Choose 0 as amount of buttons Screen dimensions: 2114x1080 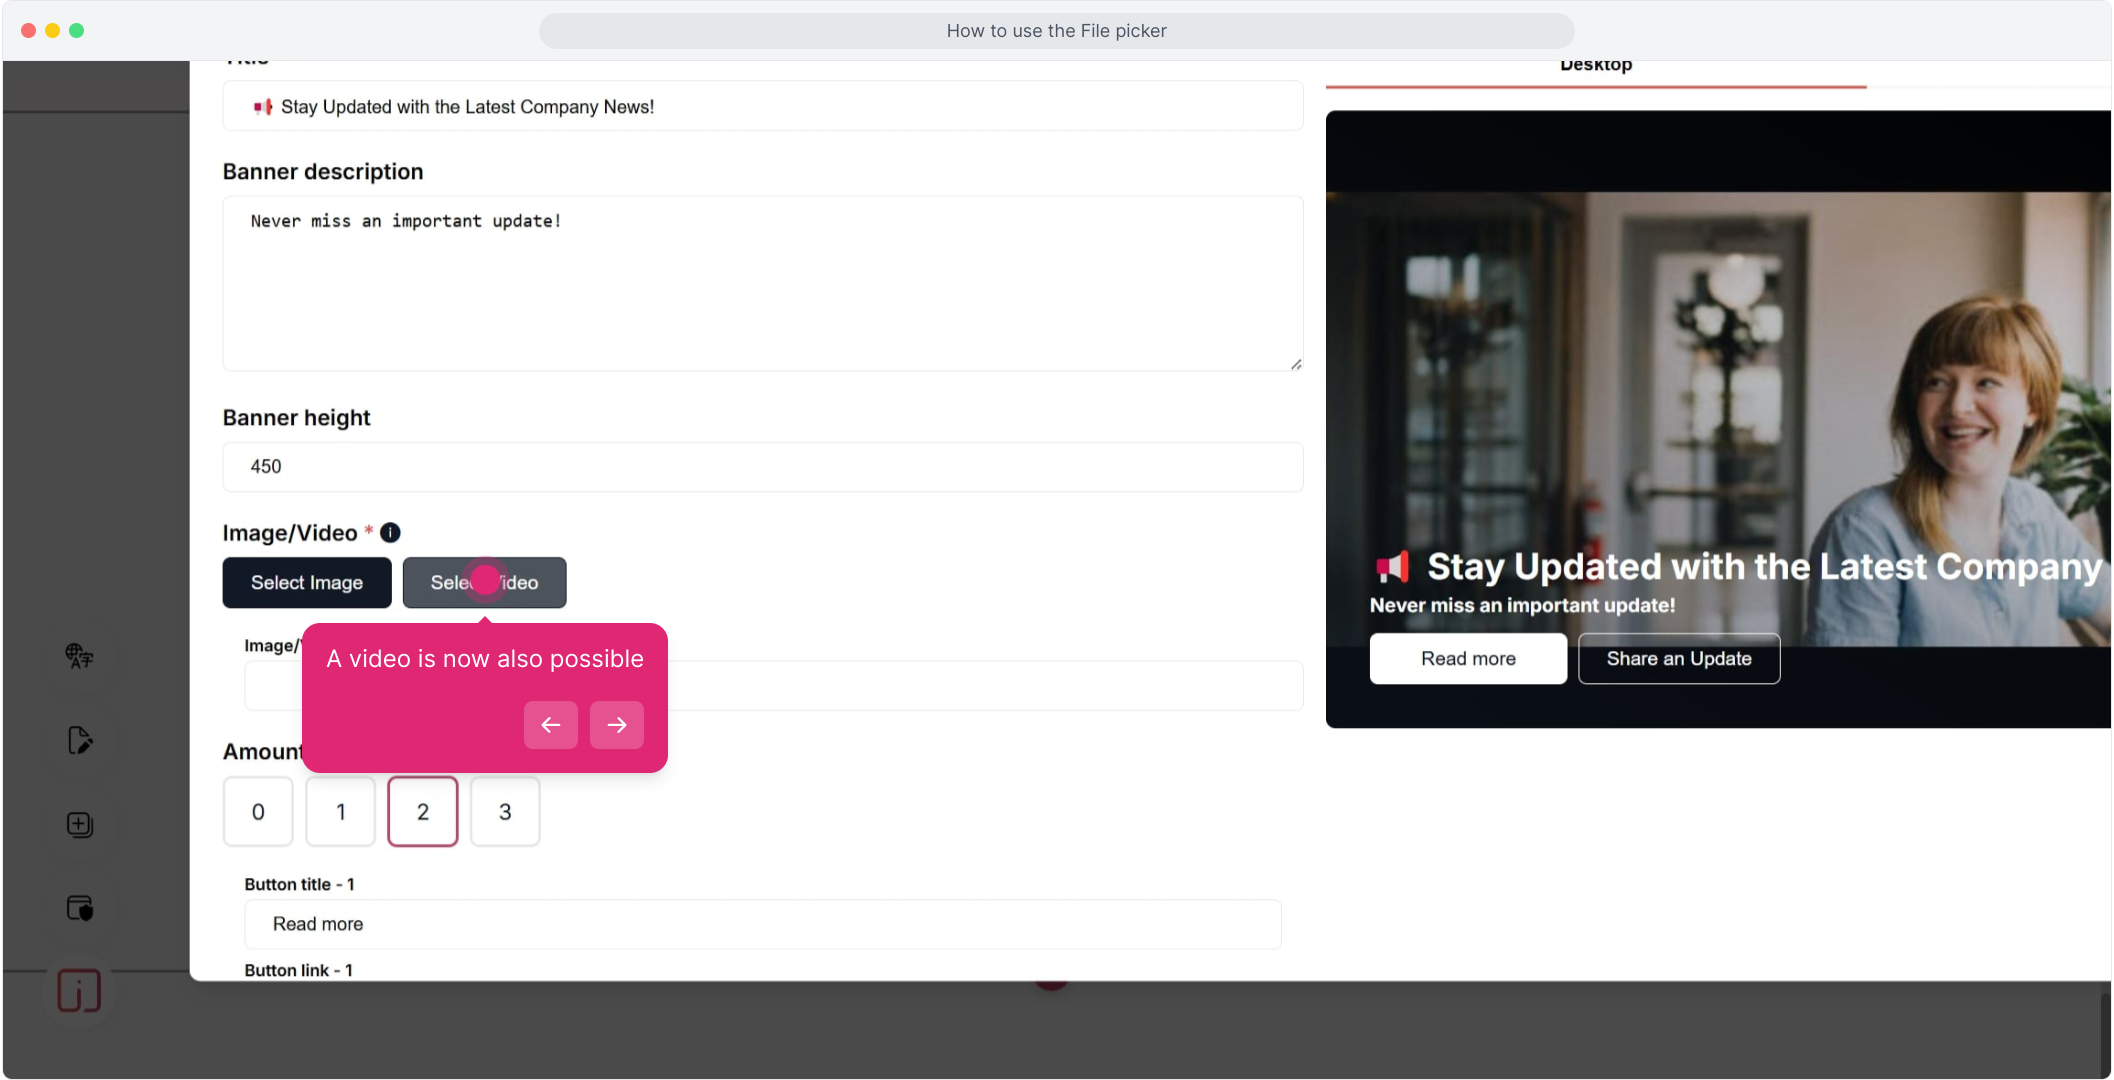(x=258, y=812)
